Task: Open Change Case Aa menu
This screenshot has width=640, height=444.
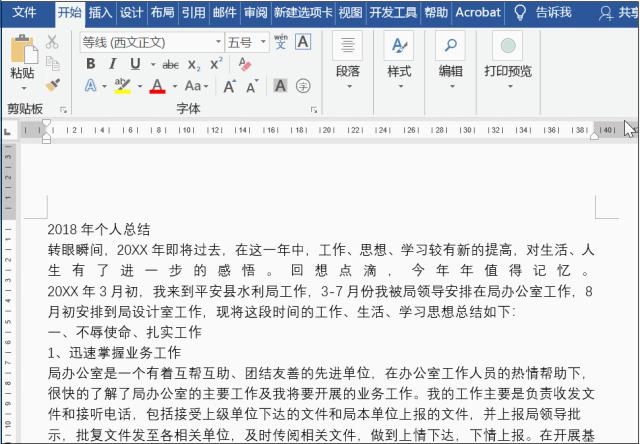Action: click(x=196, y=86)
